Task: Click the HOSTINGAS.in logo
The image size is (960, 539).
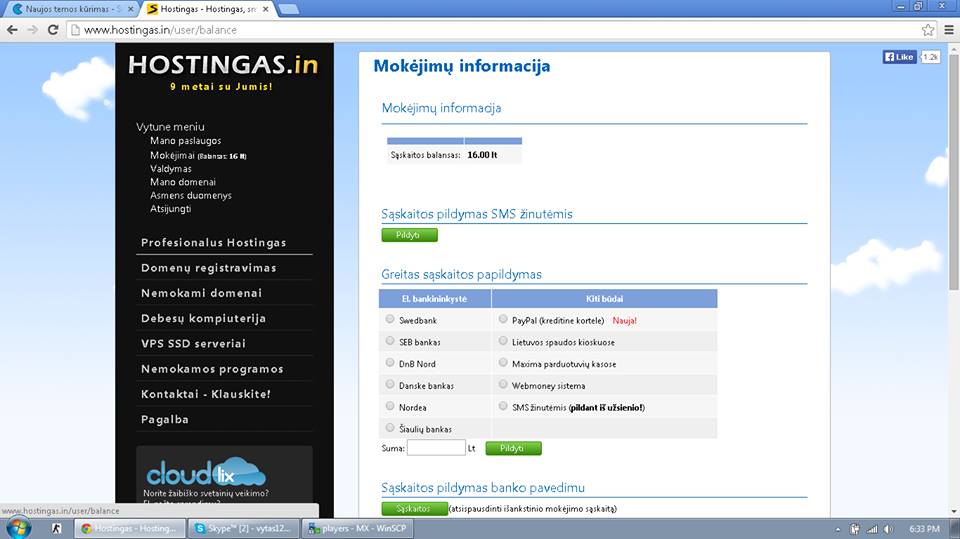Action: 223,65
